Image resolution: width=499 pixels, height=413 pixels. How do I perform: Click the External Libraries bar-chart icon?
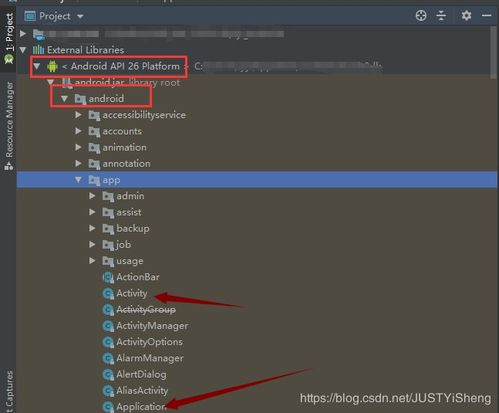tap(38, 50)
